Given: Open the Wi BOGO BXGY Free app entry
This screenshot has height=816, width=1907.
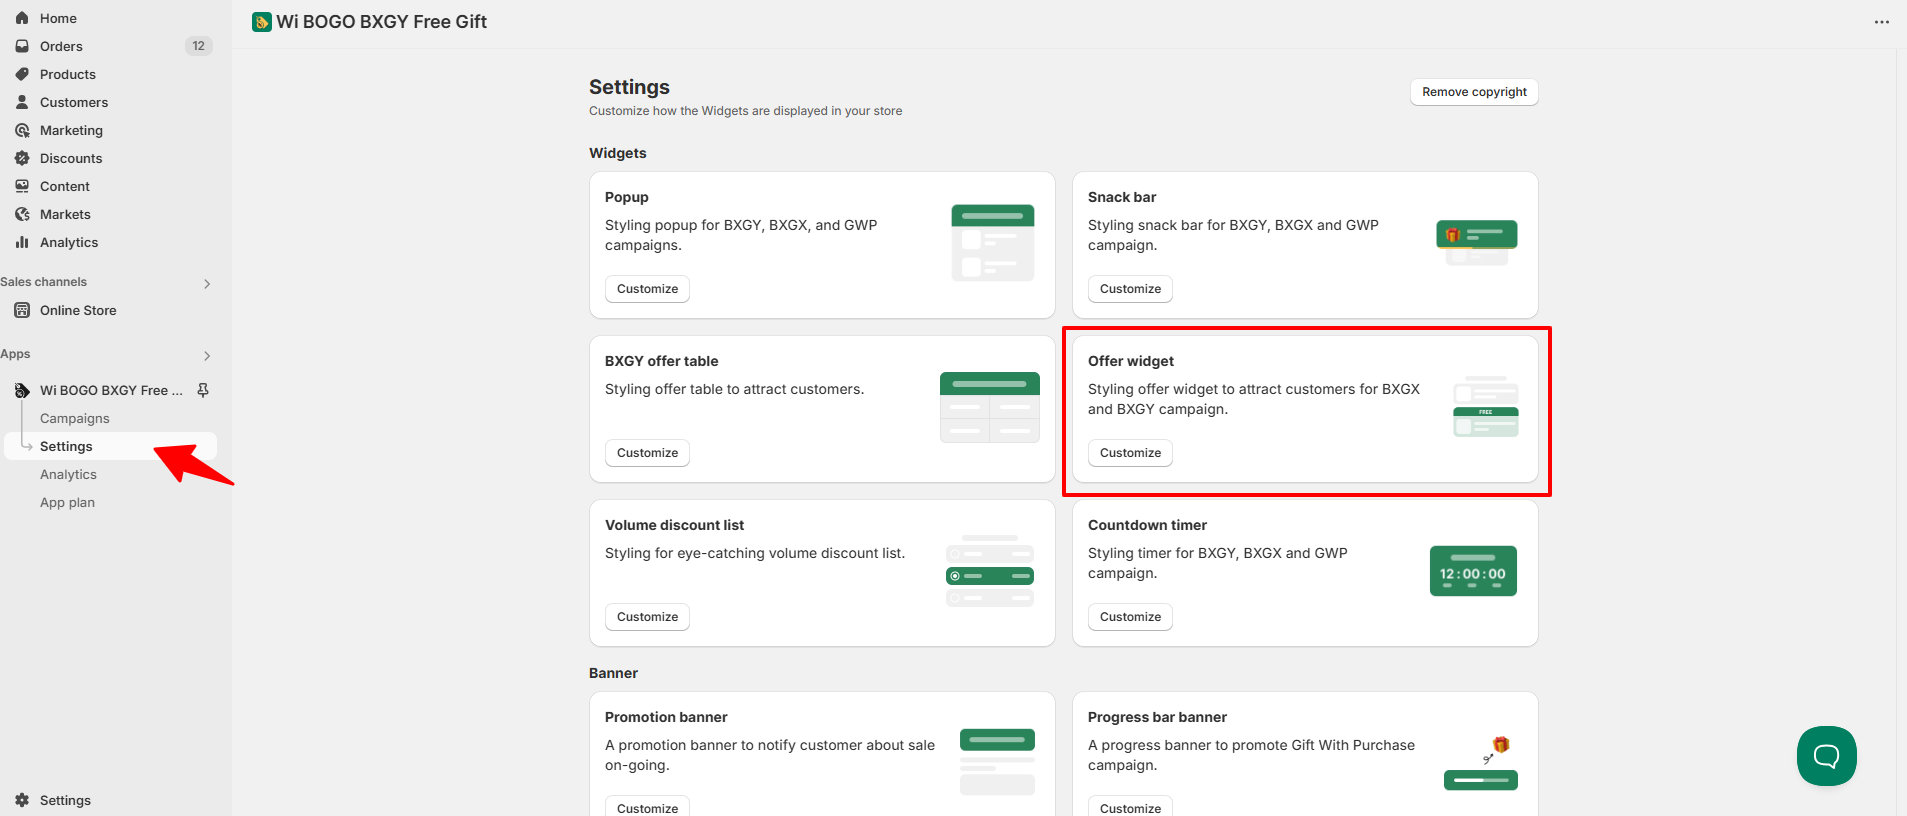Looking at the screenshot, I should pos(110,390).
